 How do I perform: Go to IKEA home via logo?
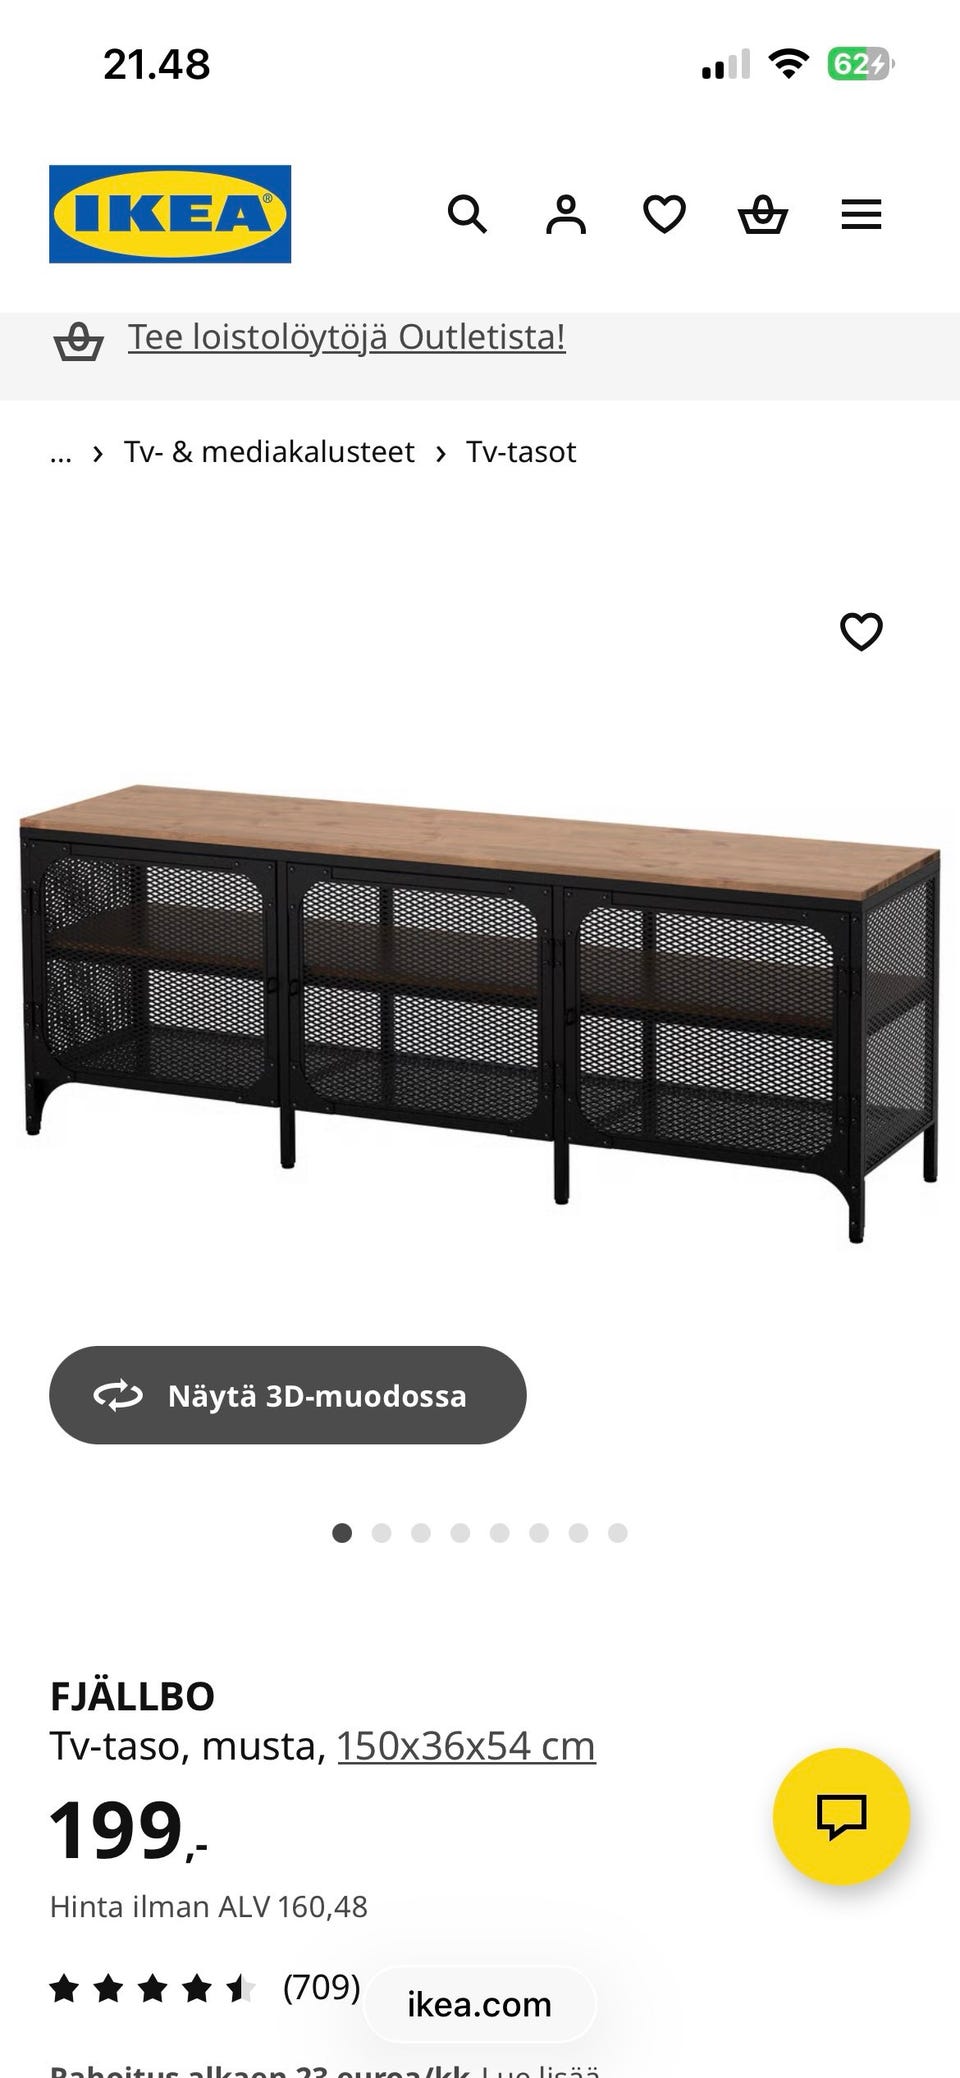point(170,214)
